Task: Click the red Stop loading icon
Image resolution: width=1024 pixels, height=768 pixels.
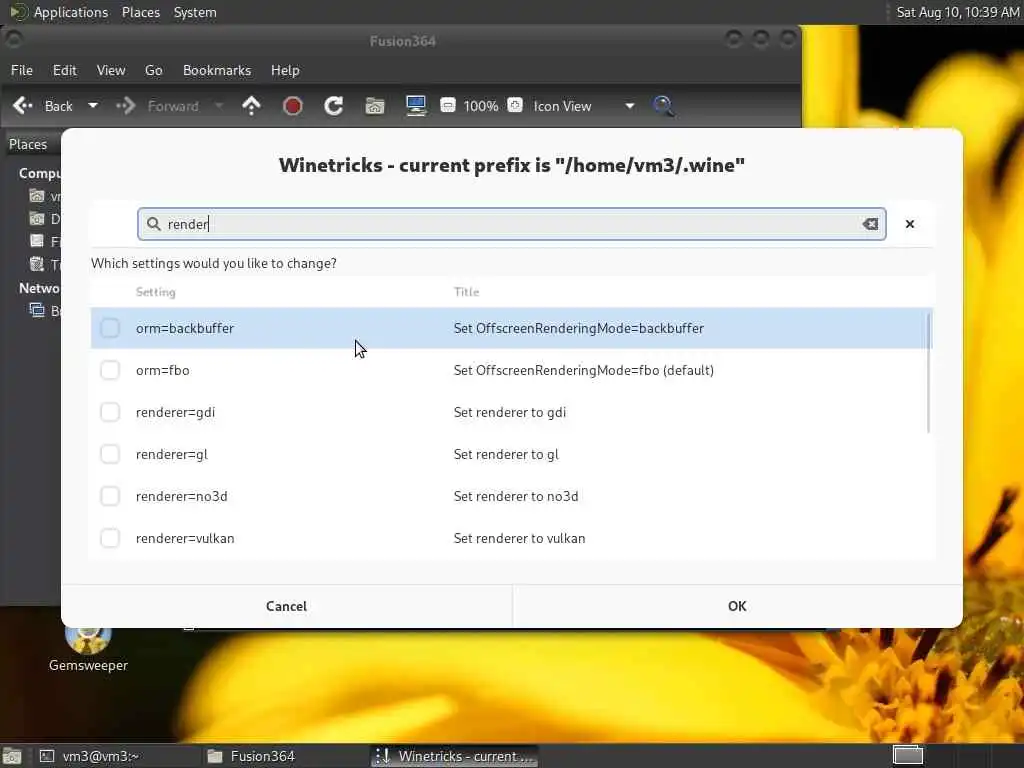Action: pos(292,106)
